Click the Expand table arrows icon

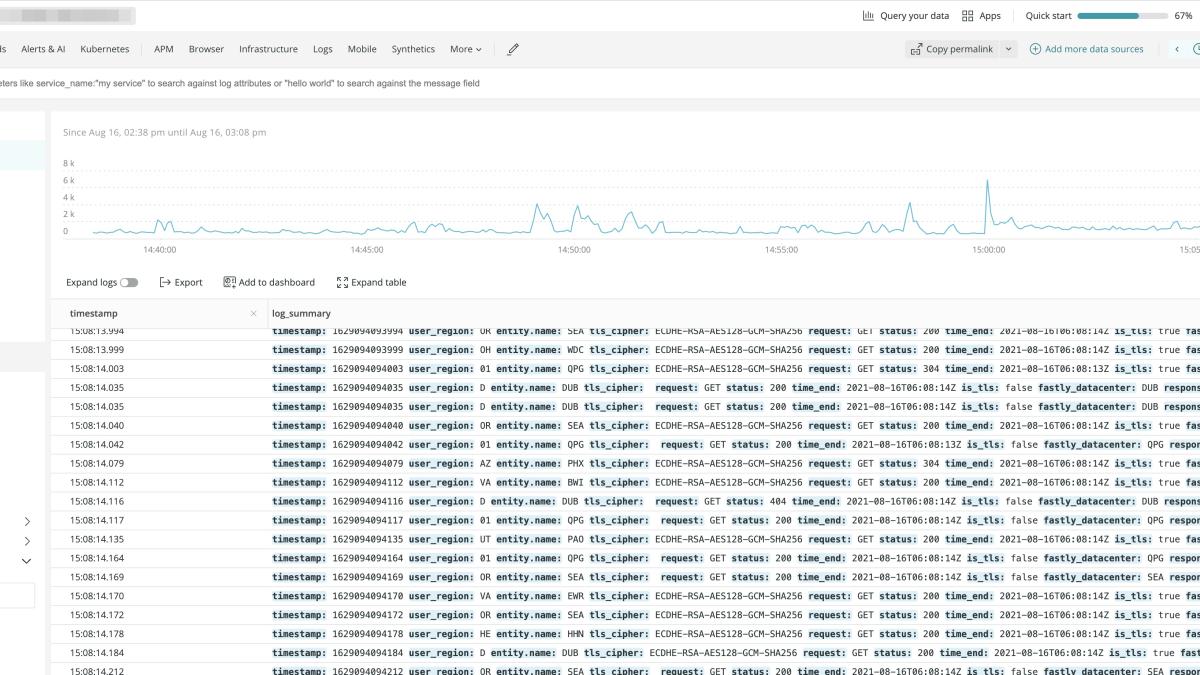coord(342,283)
